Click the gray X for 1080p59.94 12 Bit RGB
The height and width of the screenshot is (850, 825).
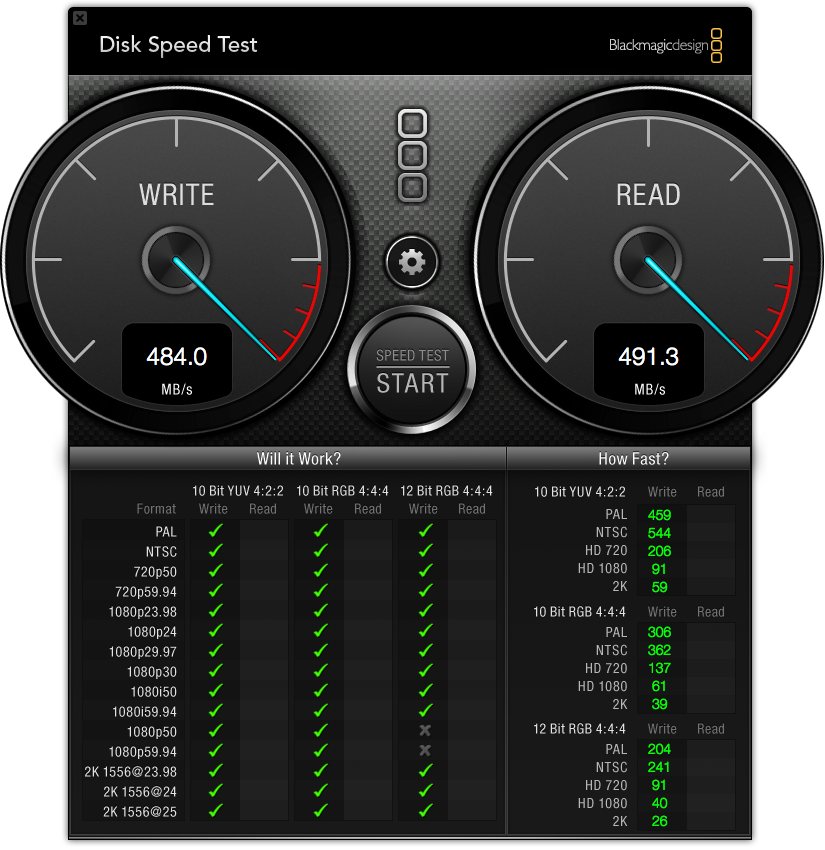(425, 751)
